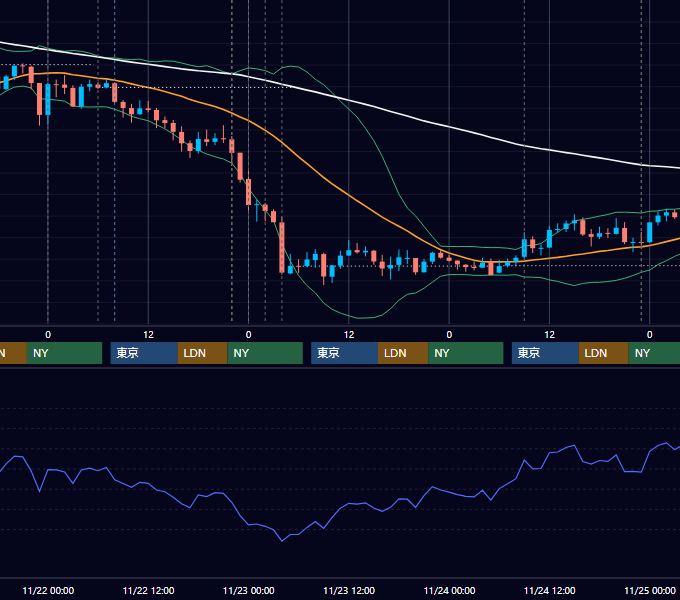
Task: Click the NY session block spanning 11/22 00:00
Action: 64,353
